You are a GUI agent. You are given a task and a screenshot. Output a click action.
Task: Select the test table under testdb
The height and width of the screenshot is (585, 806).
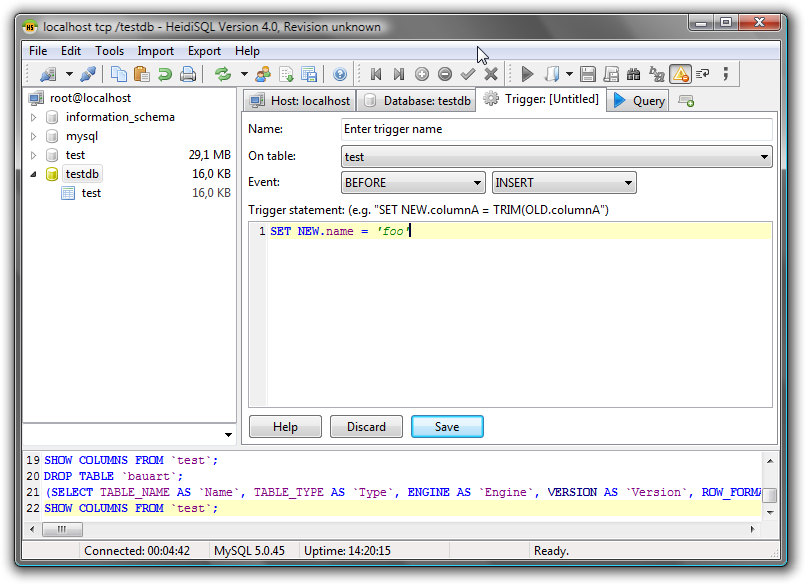click(91, 193)
